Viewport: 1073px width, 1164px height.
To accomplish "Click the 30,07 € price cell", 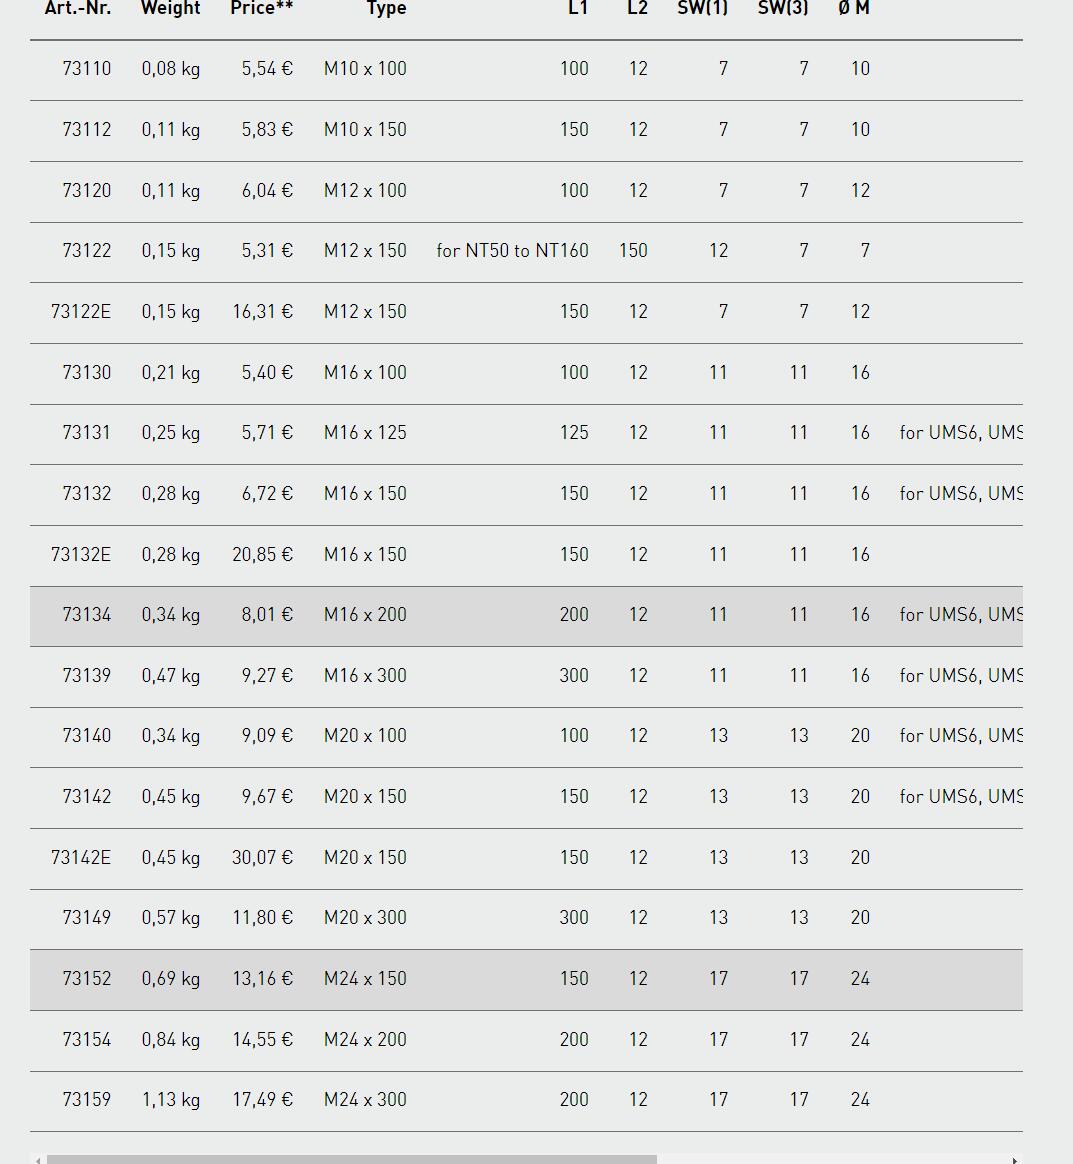I will point(262,857).
